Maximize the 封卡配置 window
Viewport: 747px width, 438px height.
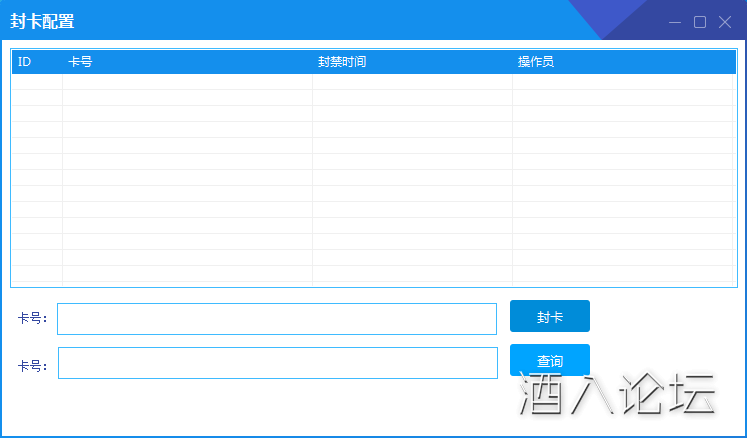[700, 22]
